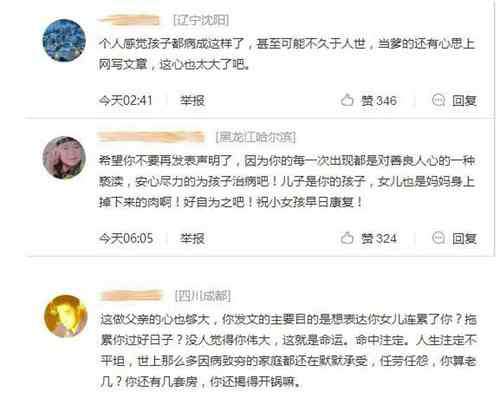Open the blue flower avatar profile
The height and width of the screenshot is (404, 500).
point(64,40)
